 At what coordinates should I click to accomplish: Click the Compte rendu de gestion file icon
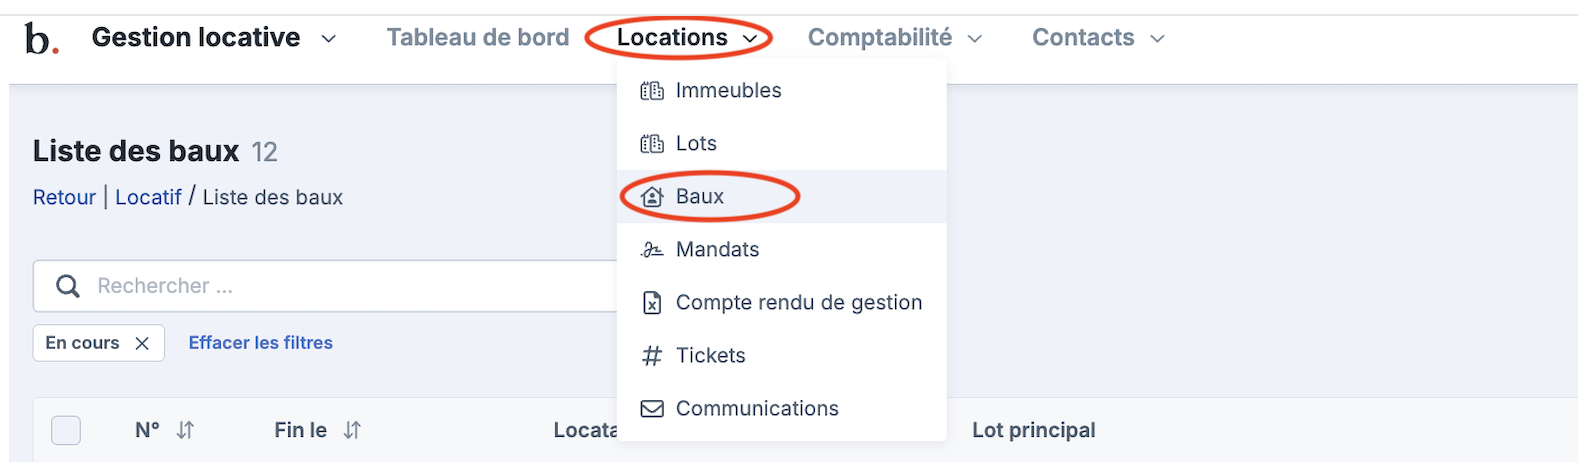click(x=652, y=303)
